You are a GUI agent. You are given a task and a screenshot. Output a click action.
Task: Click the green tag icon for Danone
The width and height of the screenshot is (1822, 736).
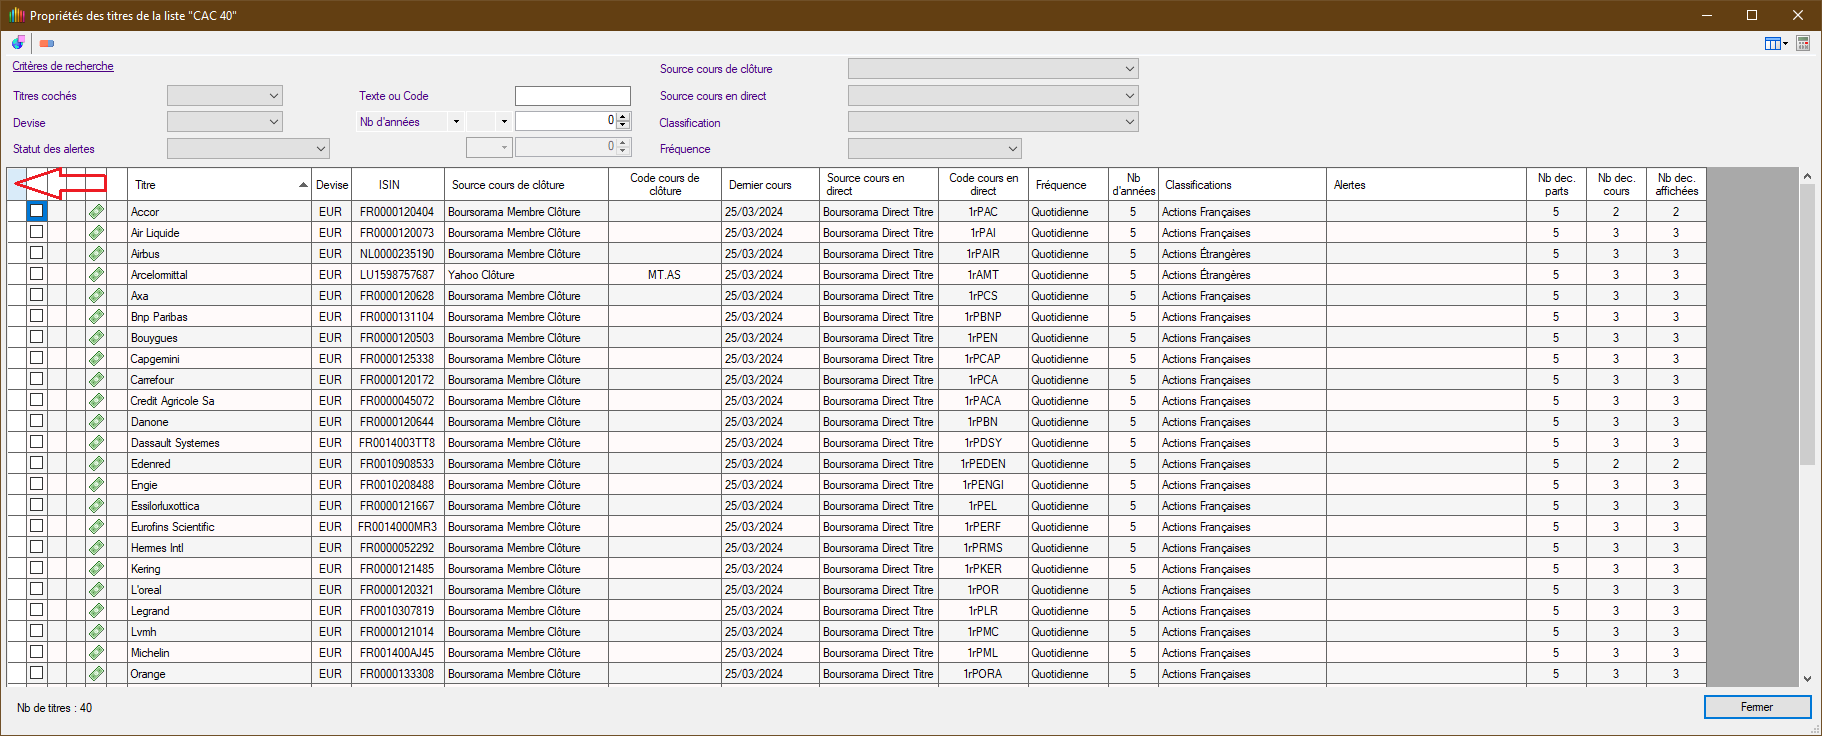[x=96, y=422]
